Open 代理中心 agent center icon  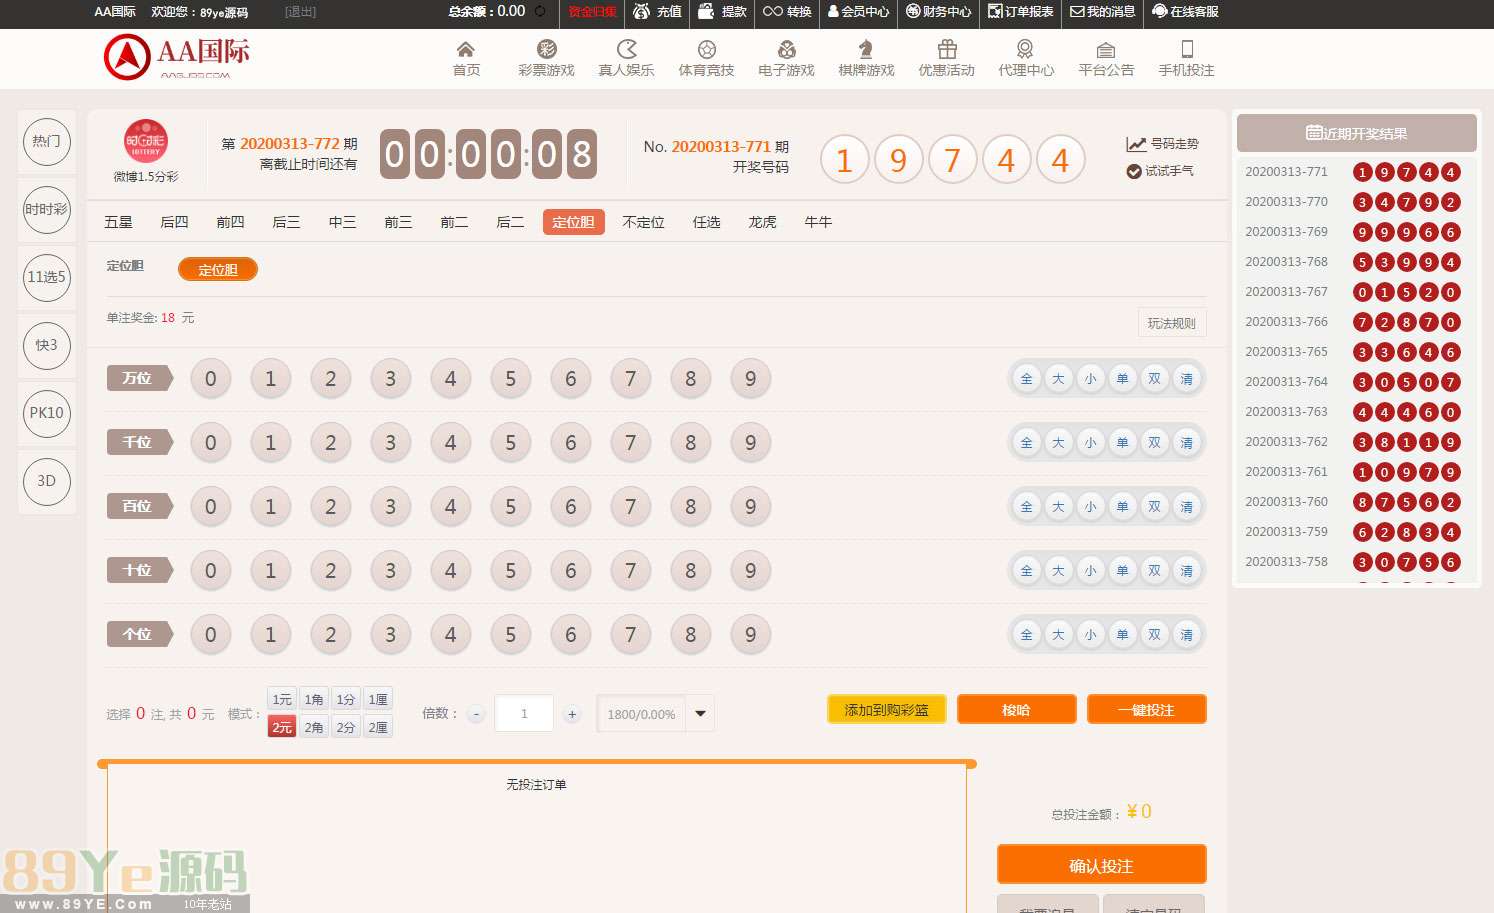click(1025, 49)
